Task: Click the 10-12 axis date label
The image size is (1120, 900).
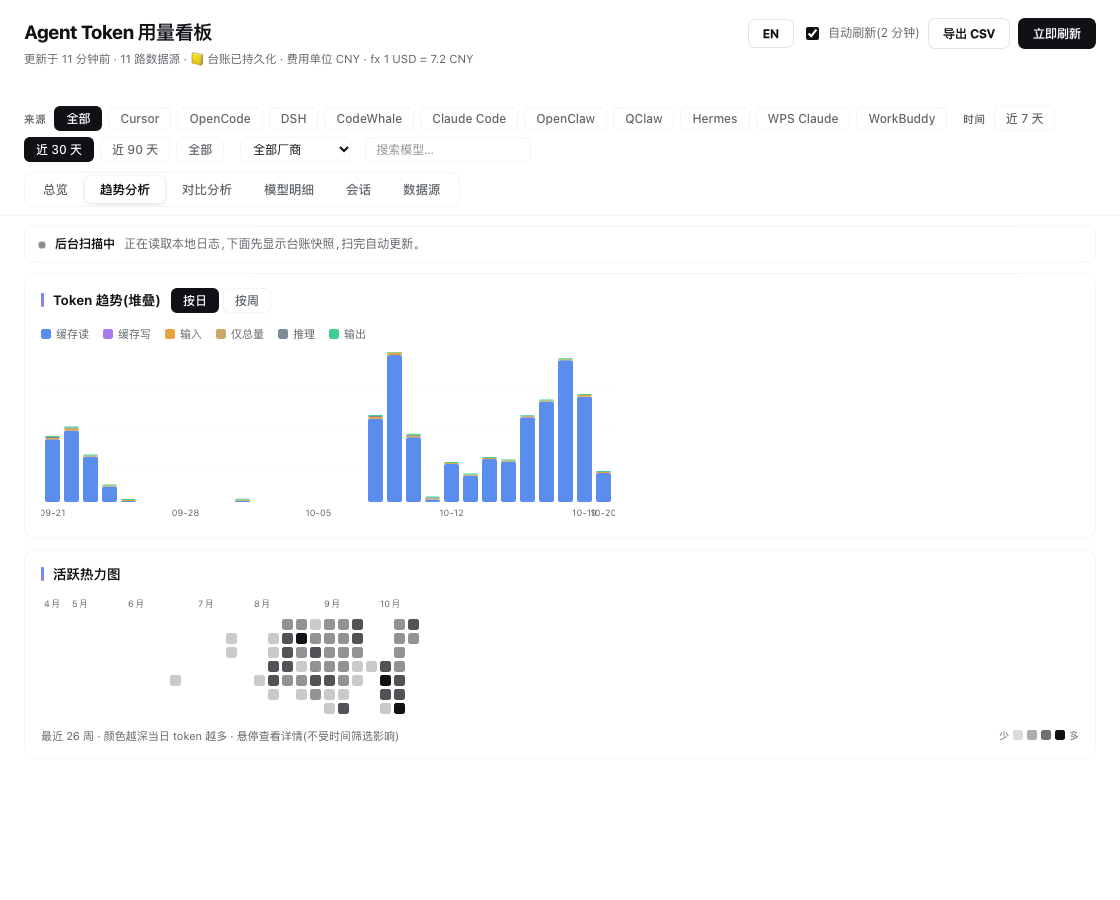Action: [x=451, y=513]
